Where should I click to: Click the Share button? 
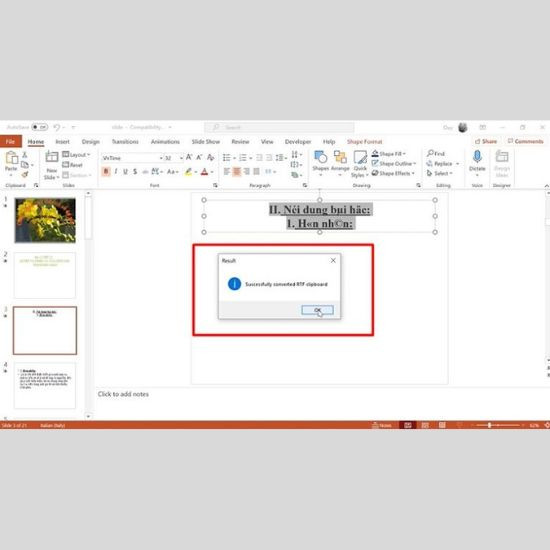tap(486, 141)
